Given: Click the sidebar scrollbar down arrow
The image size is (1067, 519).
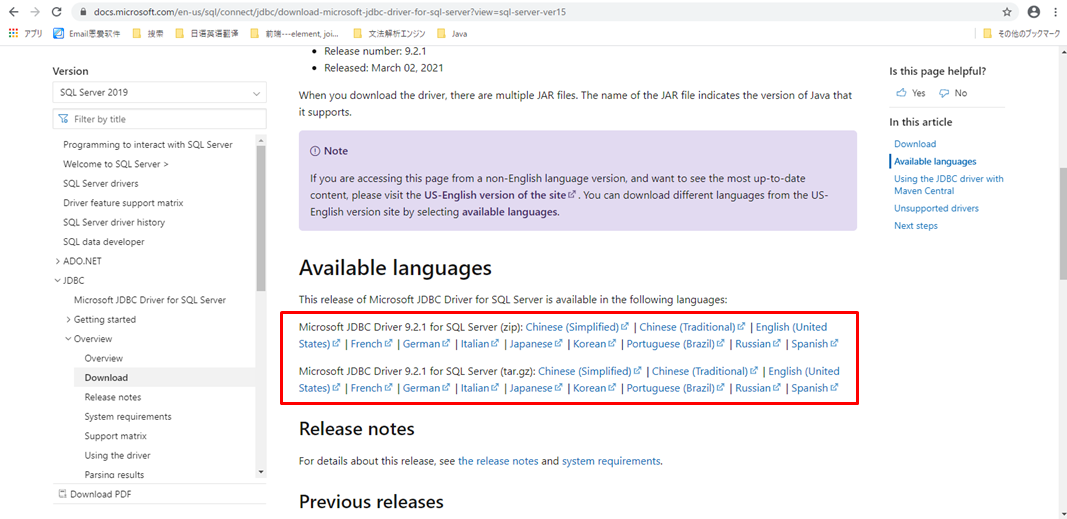Looking at the screenshot, I should pos(261,472).
